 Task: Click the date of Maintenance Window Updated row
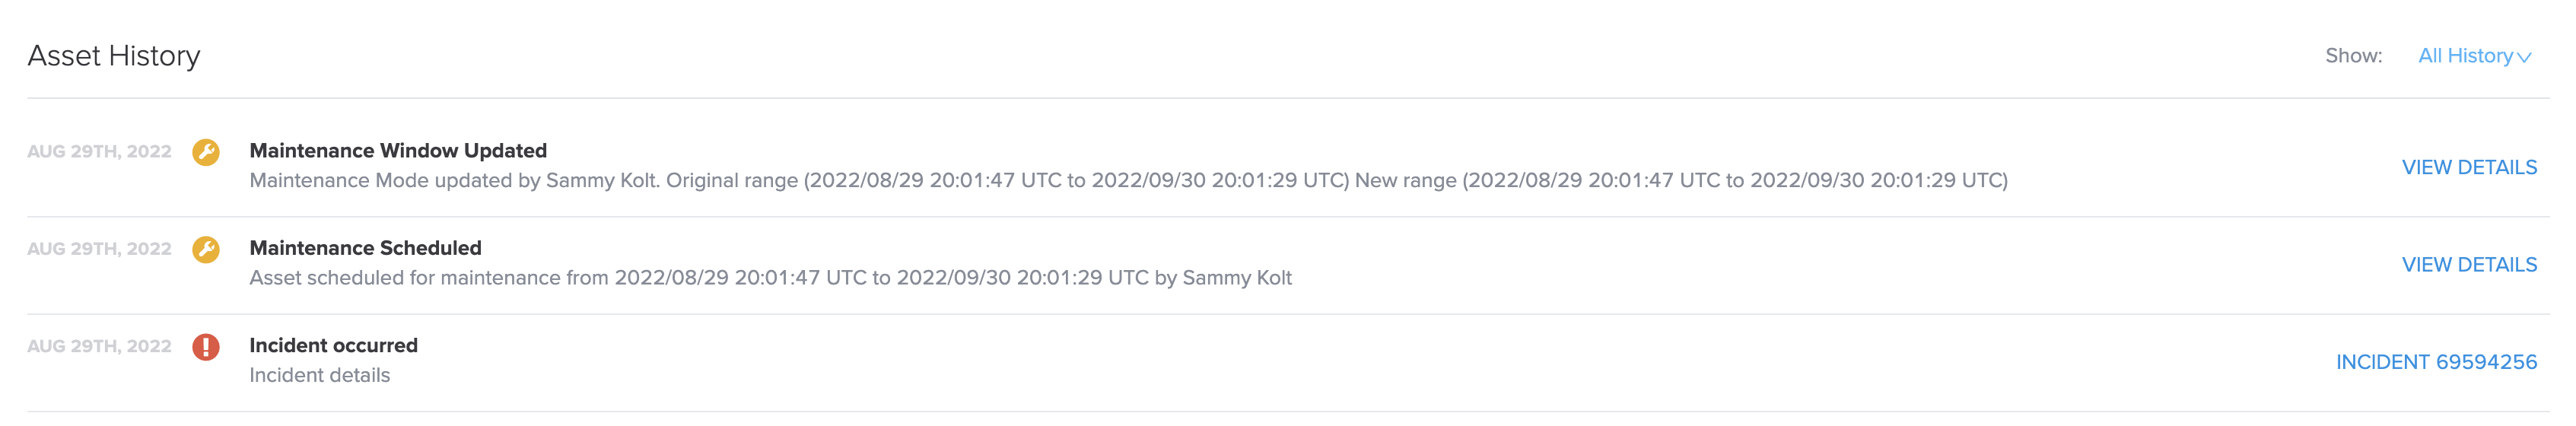pos(99,152)
